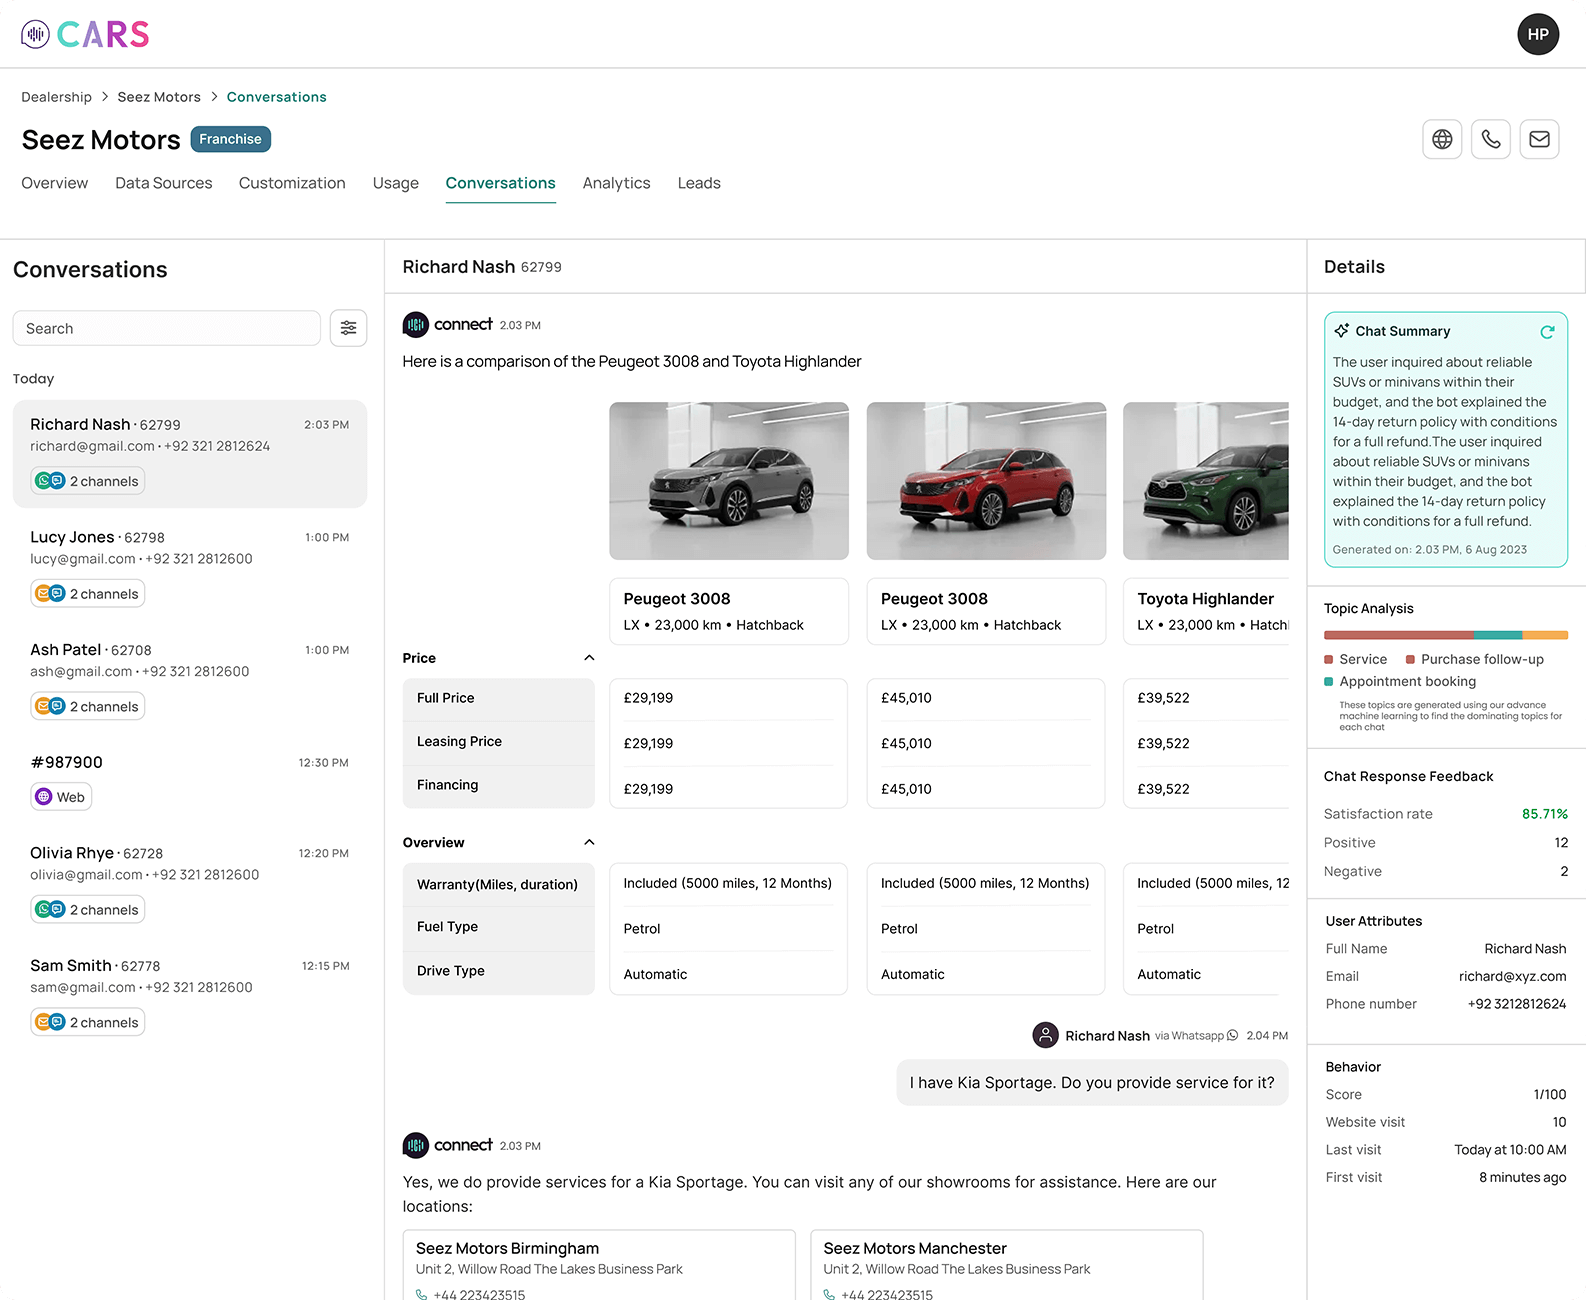Click Richard Nash 2 channels badge
The image size is (1586, 1300).
tap(88, 481)
